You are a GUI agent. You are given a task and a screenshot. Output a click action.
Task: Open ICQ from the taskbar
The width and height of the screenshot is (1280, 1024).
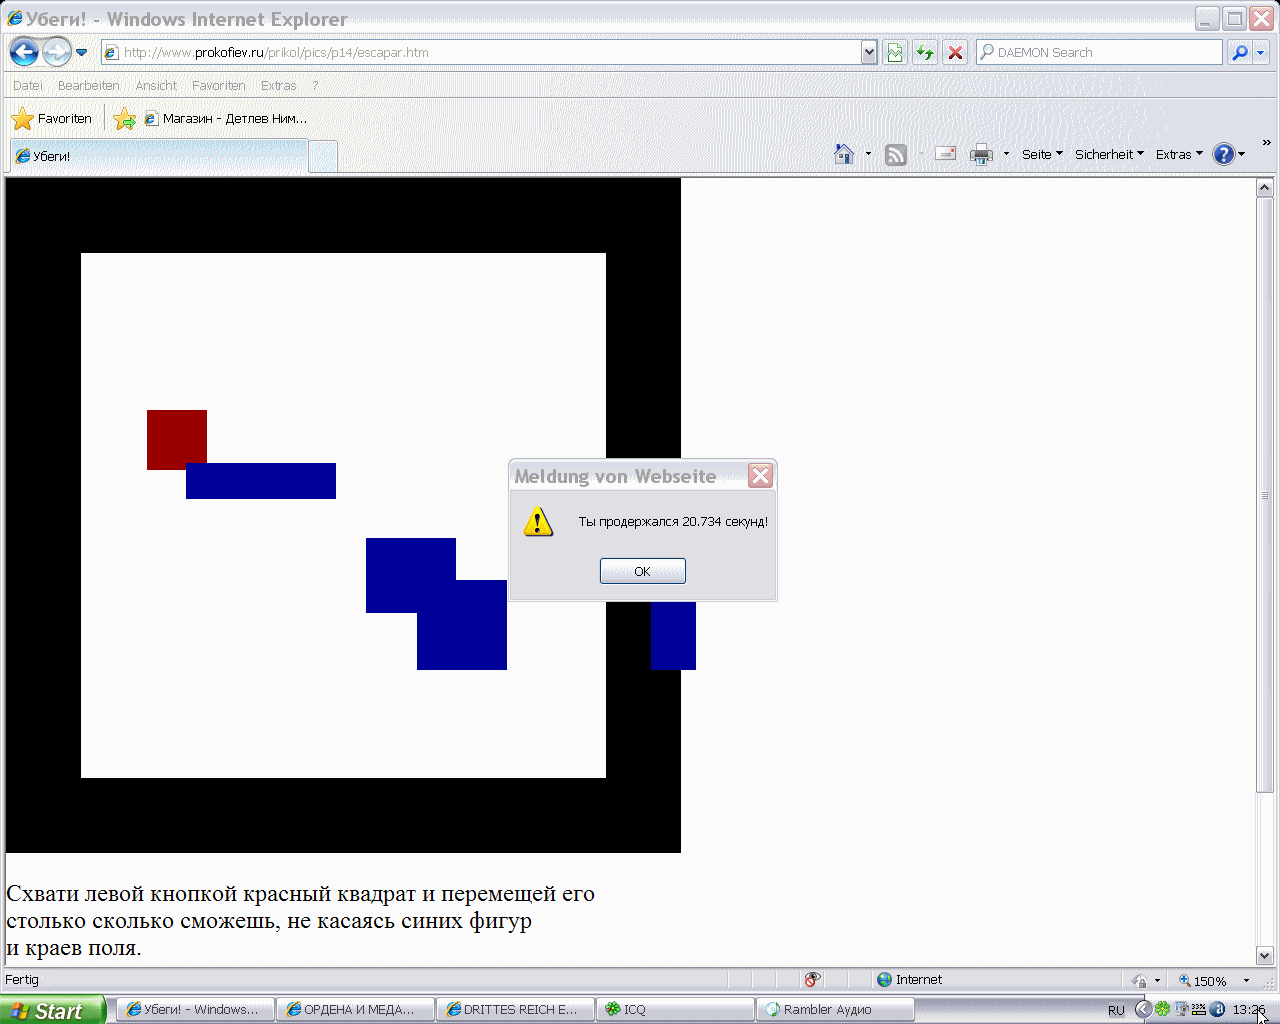(675, 1010)
